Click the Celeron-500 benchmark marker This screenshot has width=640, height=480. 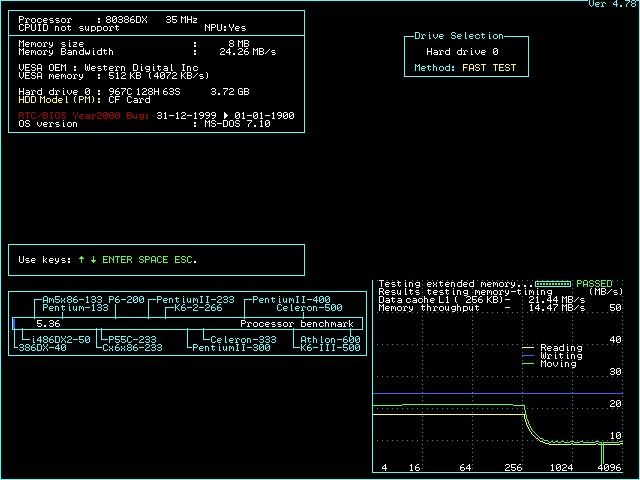309,308
